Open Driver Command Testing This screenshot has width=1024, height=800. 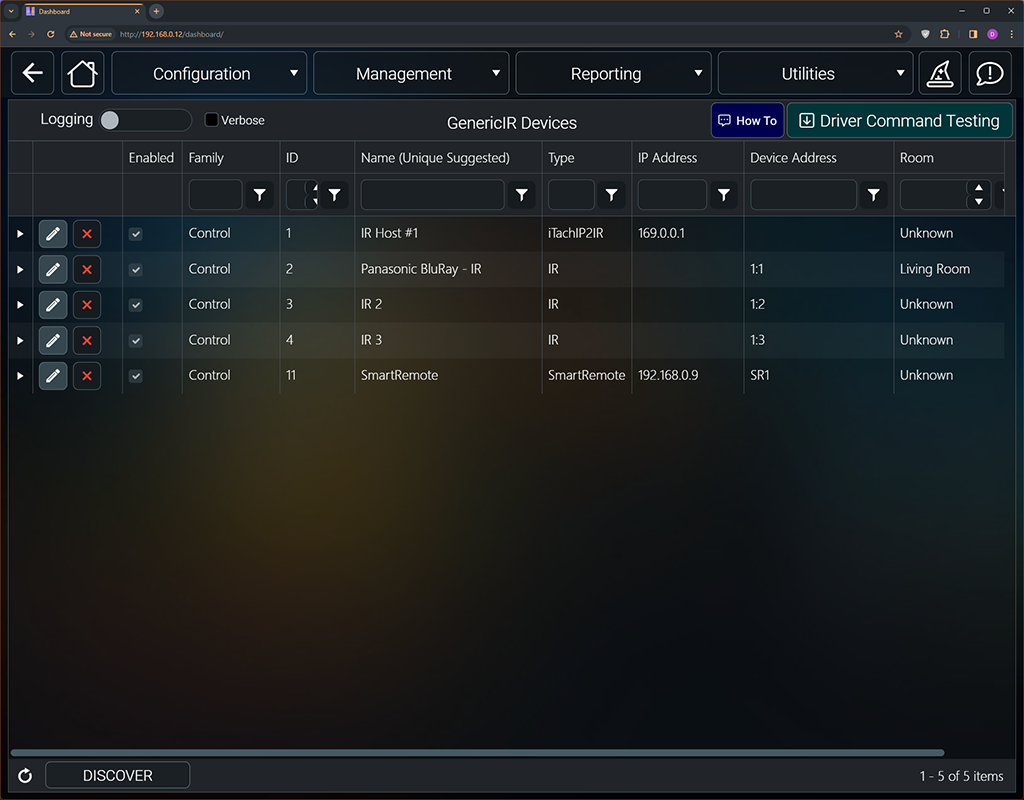[900, 120]
